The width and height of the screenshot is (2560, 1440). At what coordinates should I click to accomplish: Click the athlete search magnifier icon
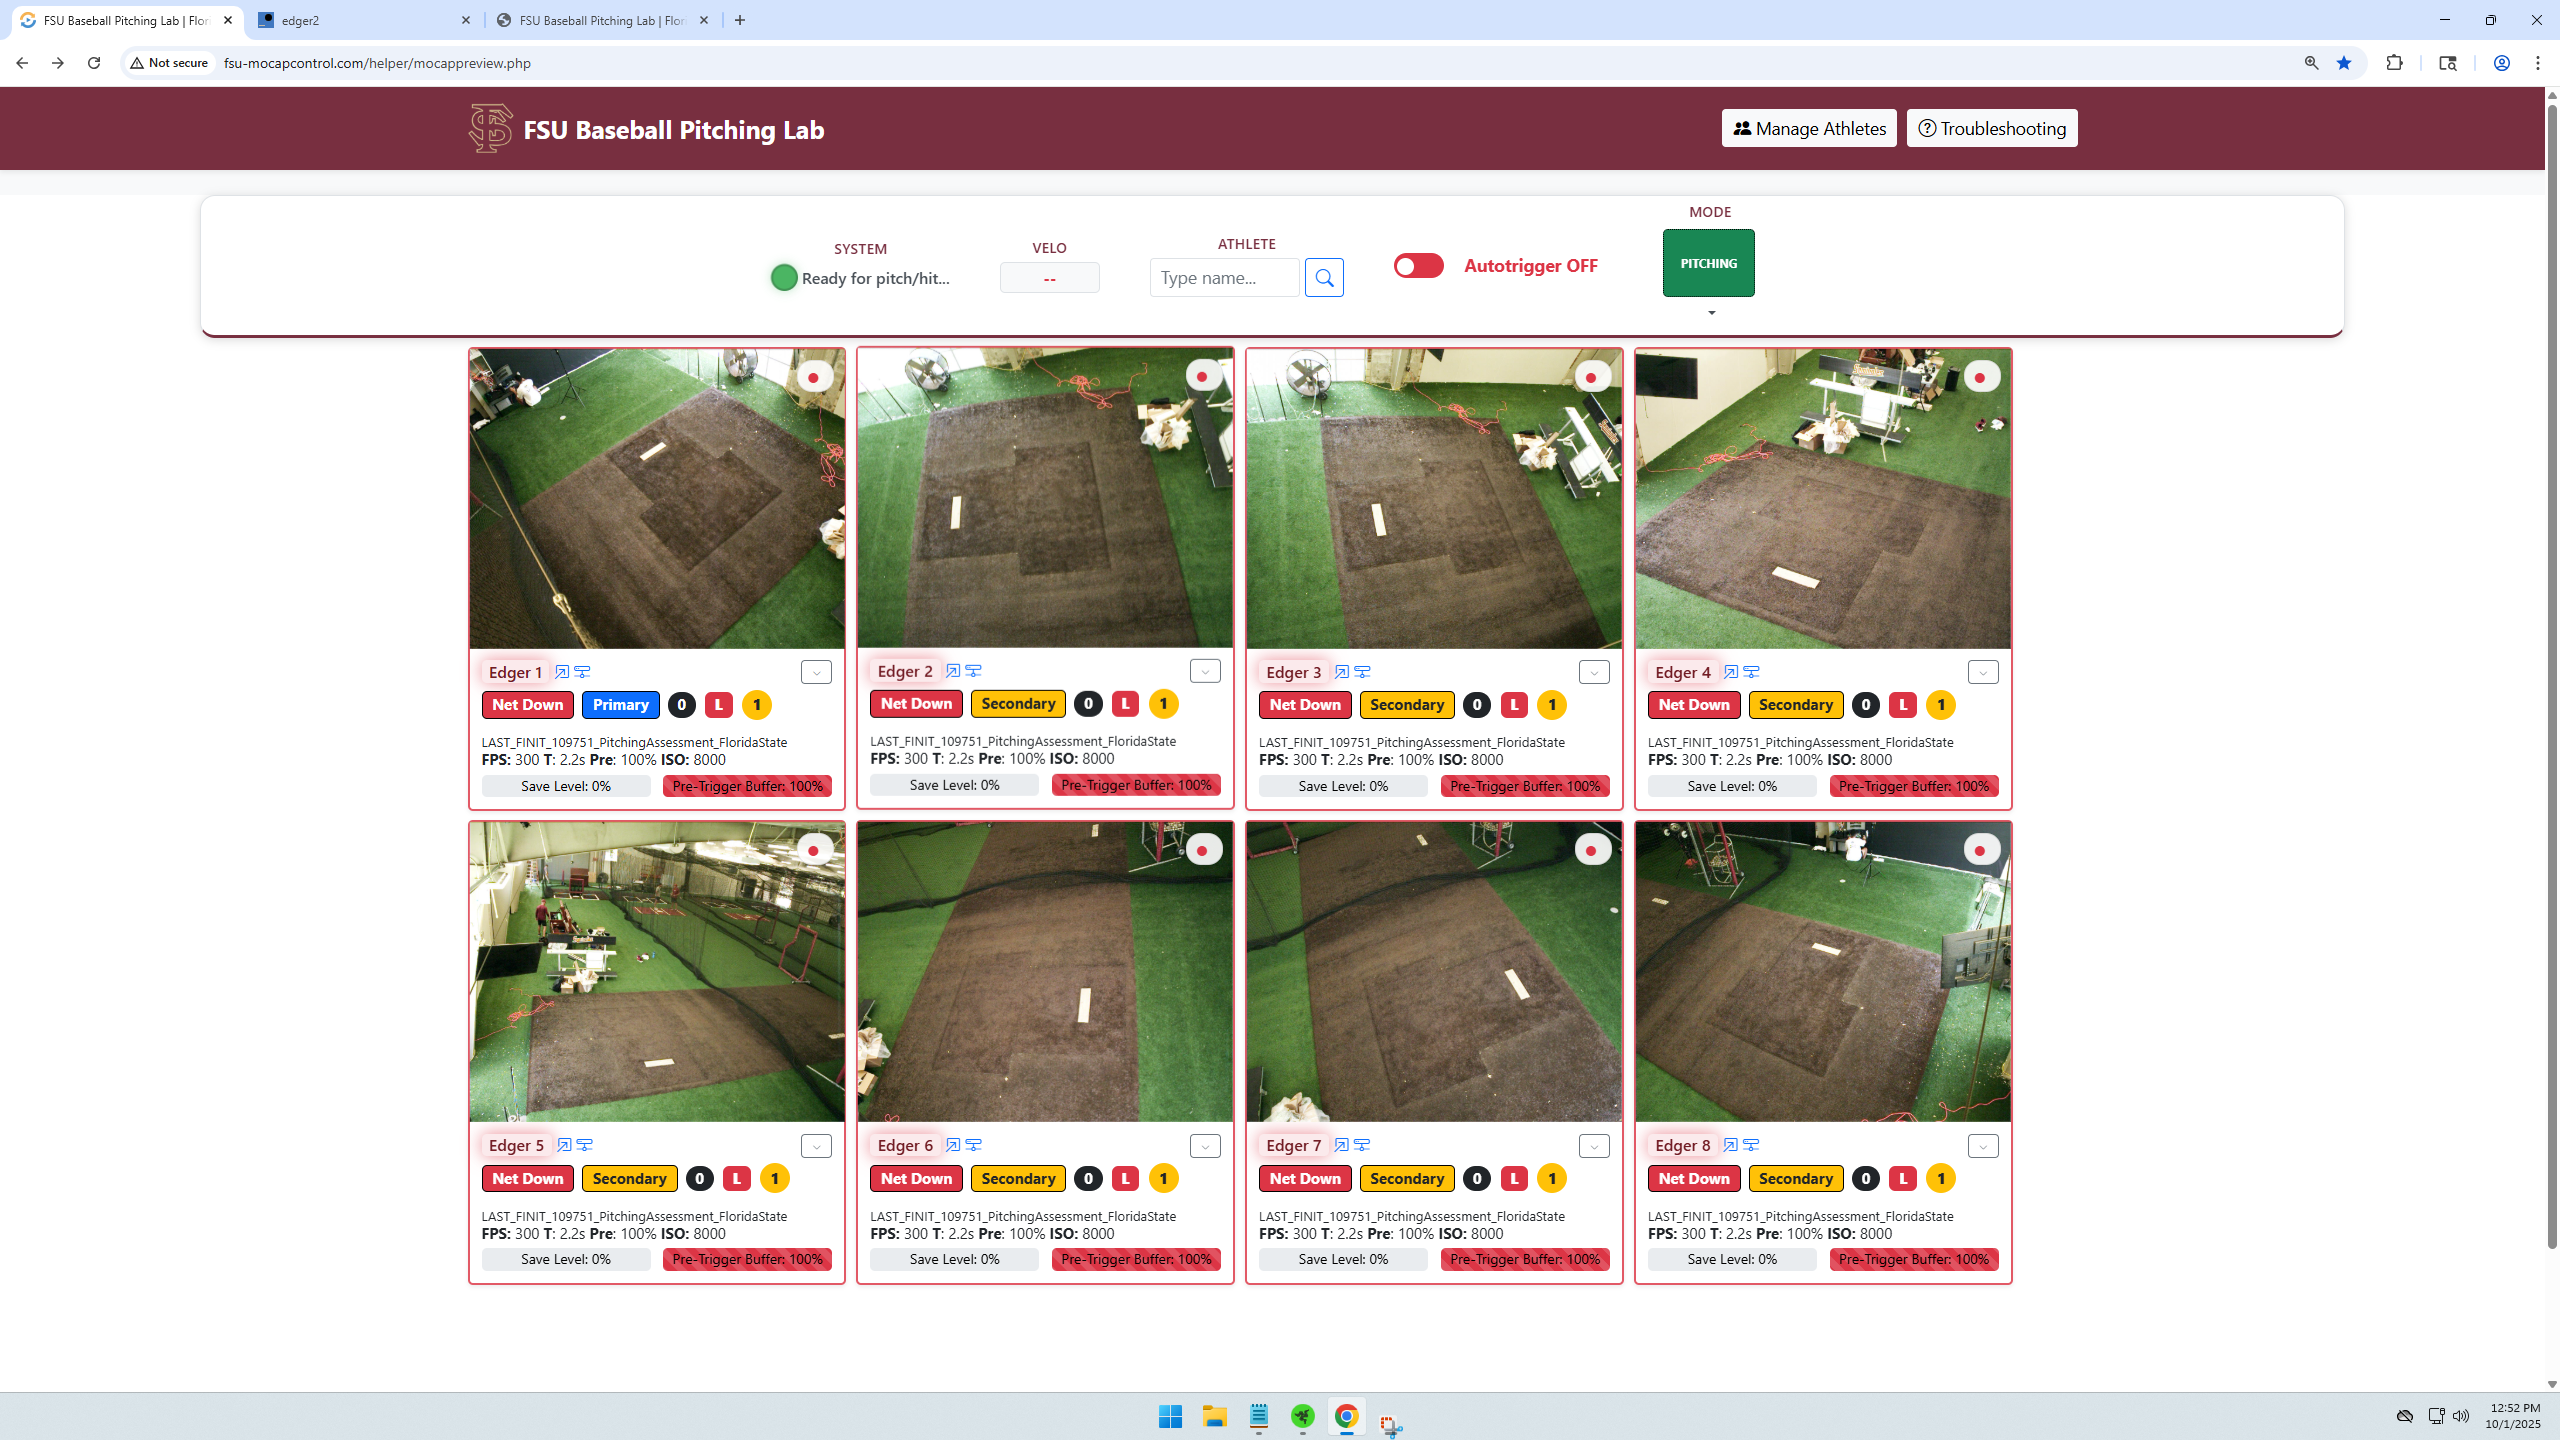1325,277
